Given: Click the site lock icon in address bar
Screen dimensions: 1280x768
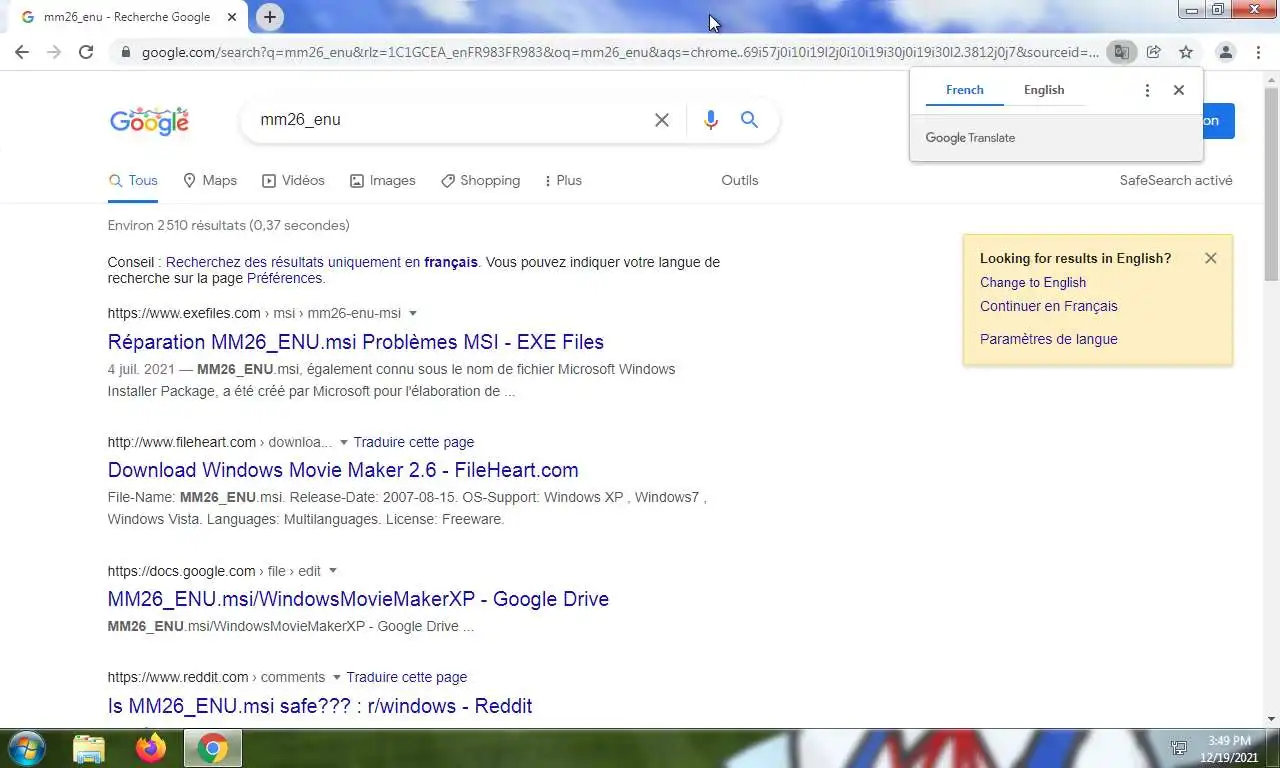Looking at the screenshot, I should click(x=125, y=52).
